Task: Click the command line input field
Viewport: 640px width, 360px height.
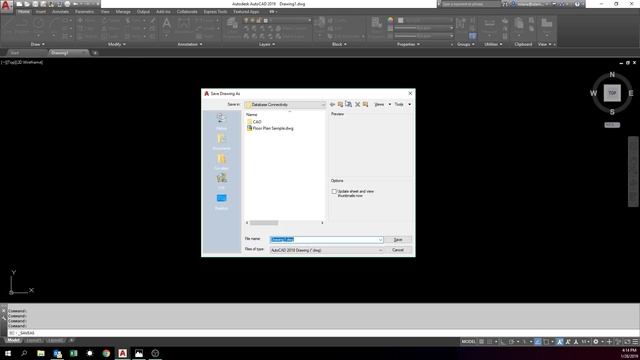Action: (x=322, y=333)
